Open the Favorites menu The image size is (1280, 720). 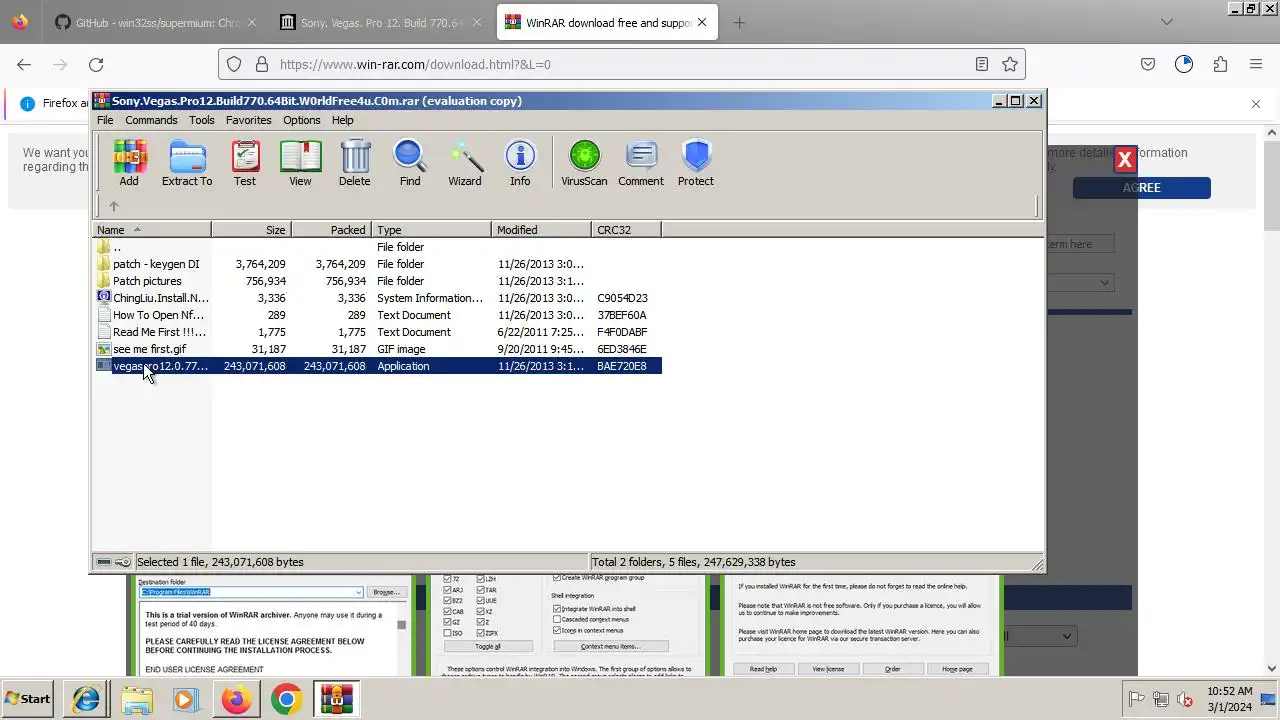[249, 120]
